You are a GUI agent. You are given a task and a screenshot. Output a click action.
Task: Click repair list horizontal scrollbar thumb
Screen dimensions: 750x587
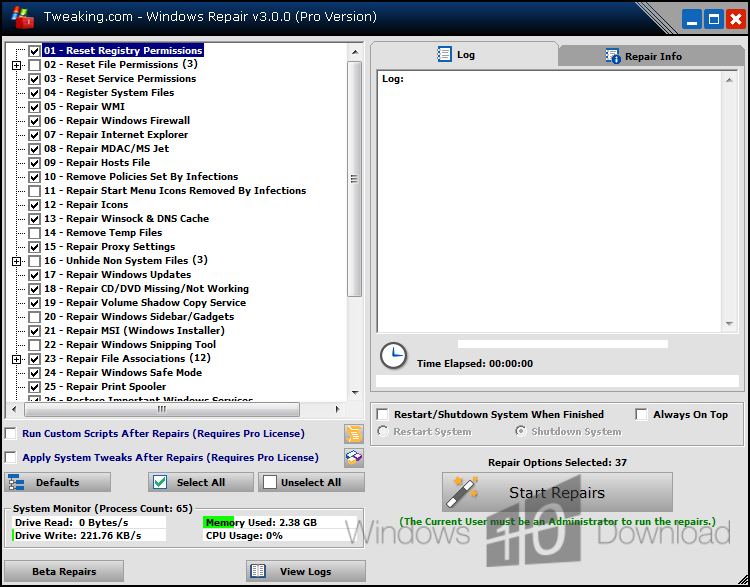tap(162, 410)
